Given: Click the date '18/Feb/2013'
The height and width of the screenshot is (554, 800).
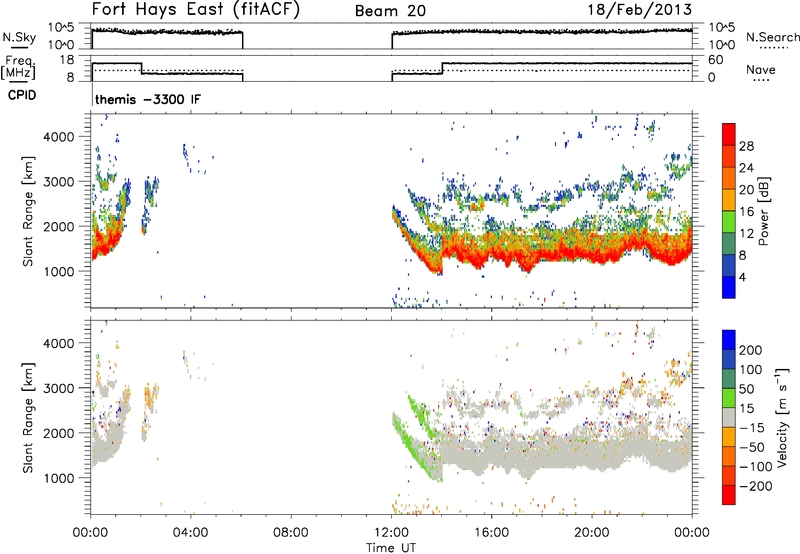Looking at the screenshot, I should (640, 9).
